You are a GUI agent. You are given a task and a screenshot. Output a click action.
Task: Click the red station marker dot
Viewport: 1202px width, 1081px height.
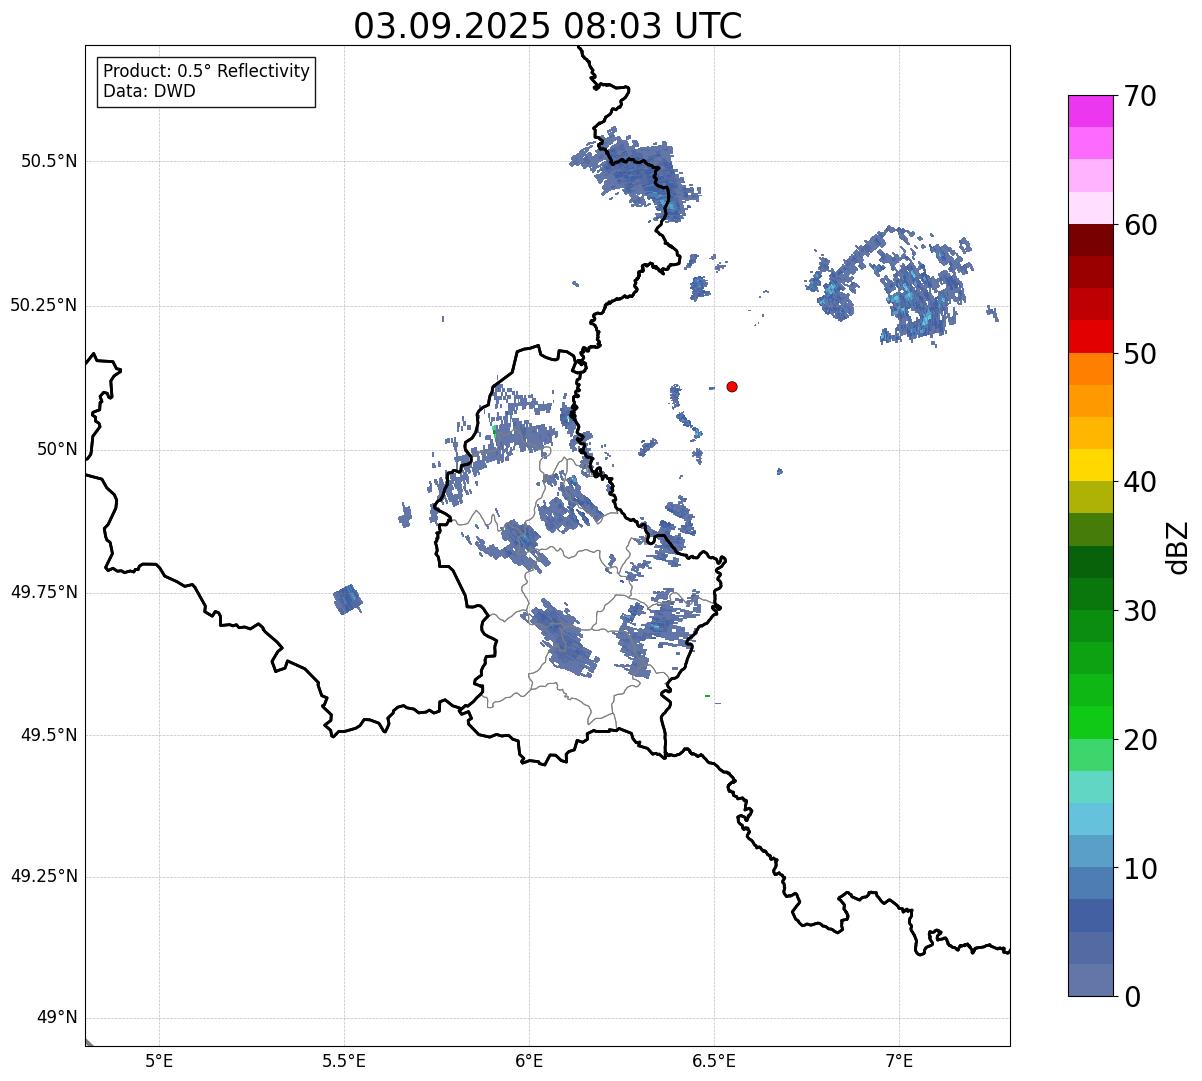click(x=732, y=386)
